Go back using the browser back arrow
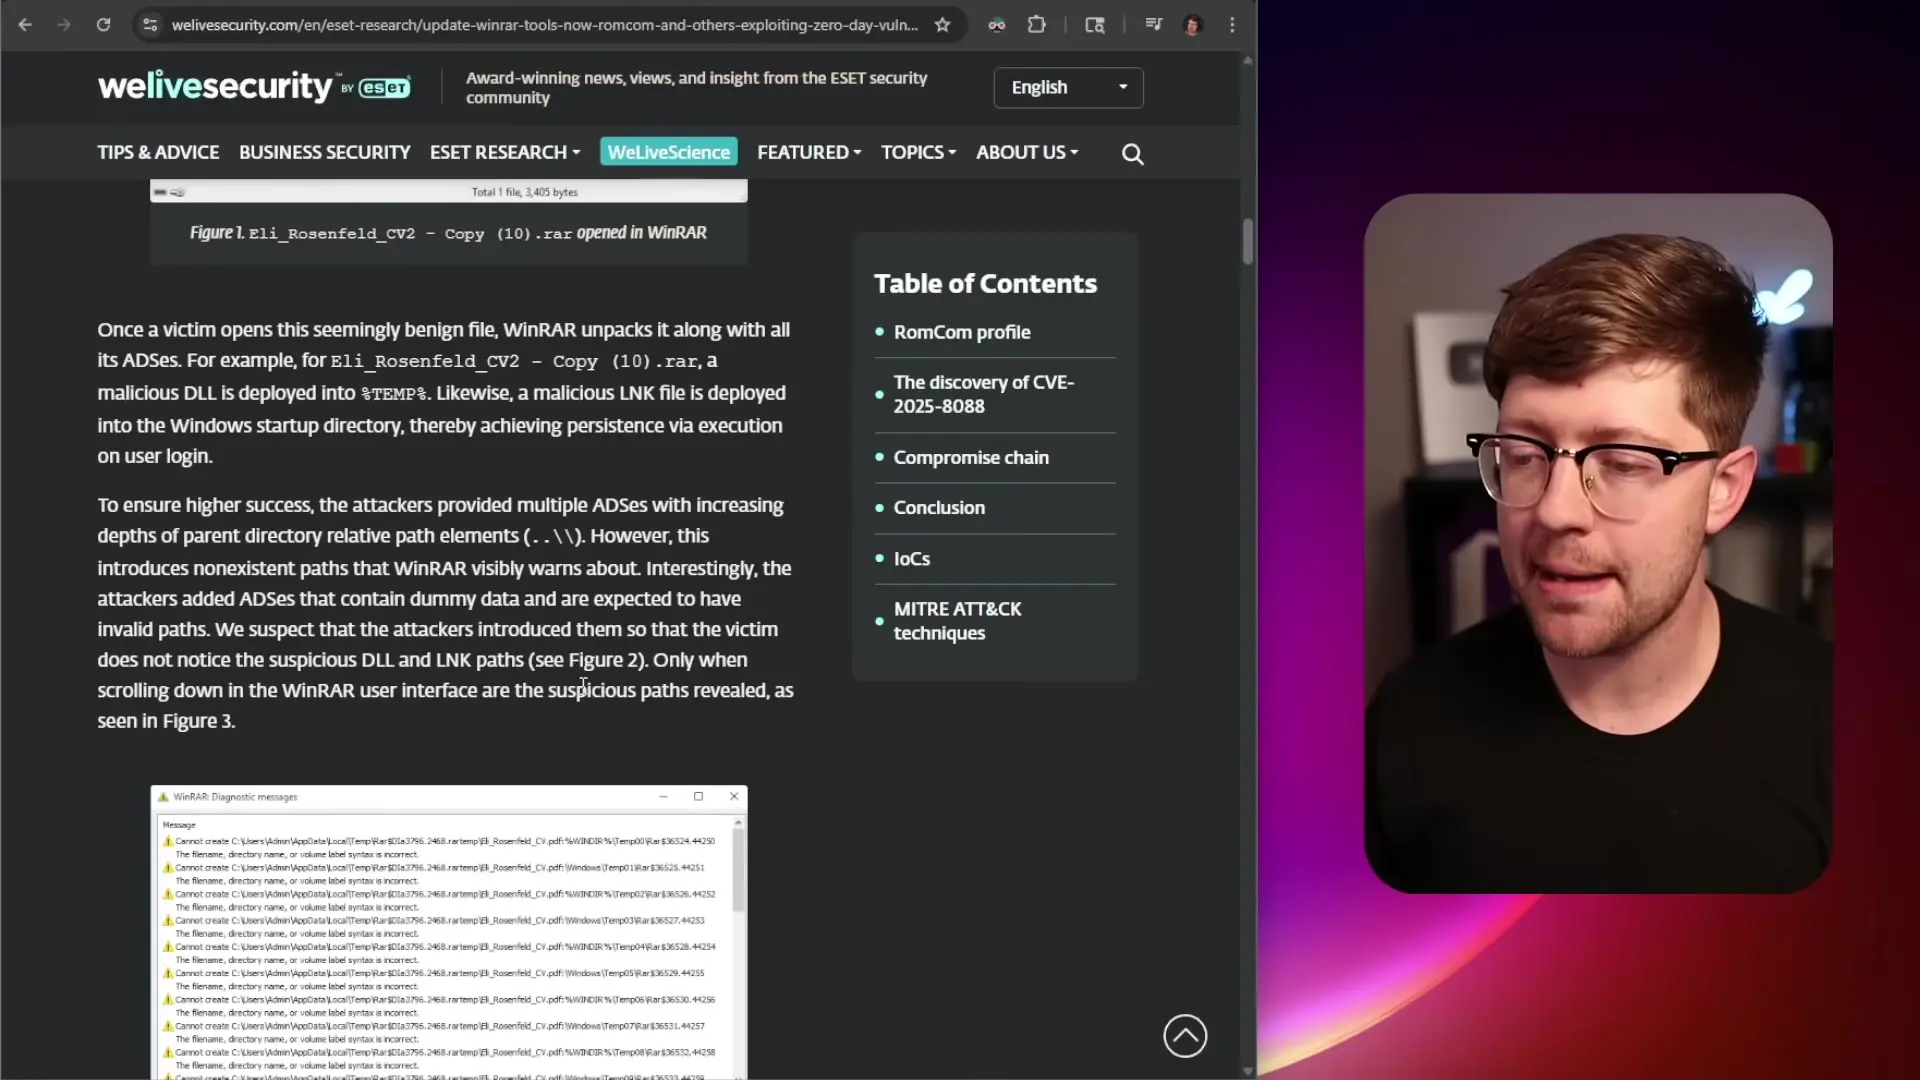The image size is (1920, 1080). pos(25,25)
